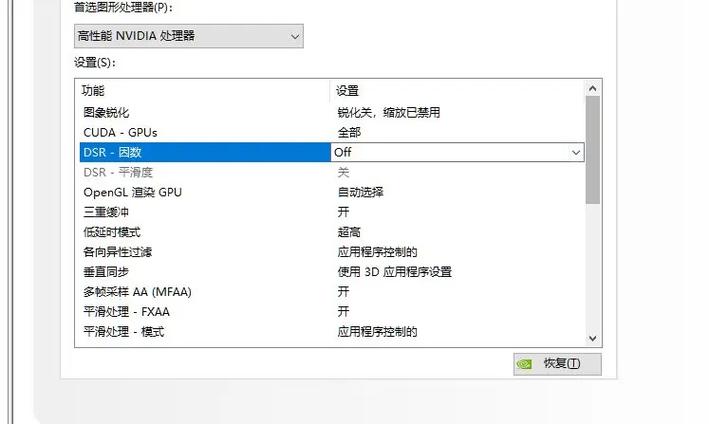Image resolution: width=709 pixels, height=424 pixels.
Task: Choose the 低延时模式 row
Action: pos(112,232)
